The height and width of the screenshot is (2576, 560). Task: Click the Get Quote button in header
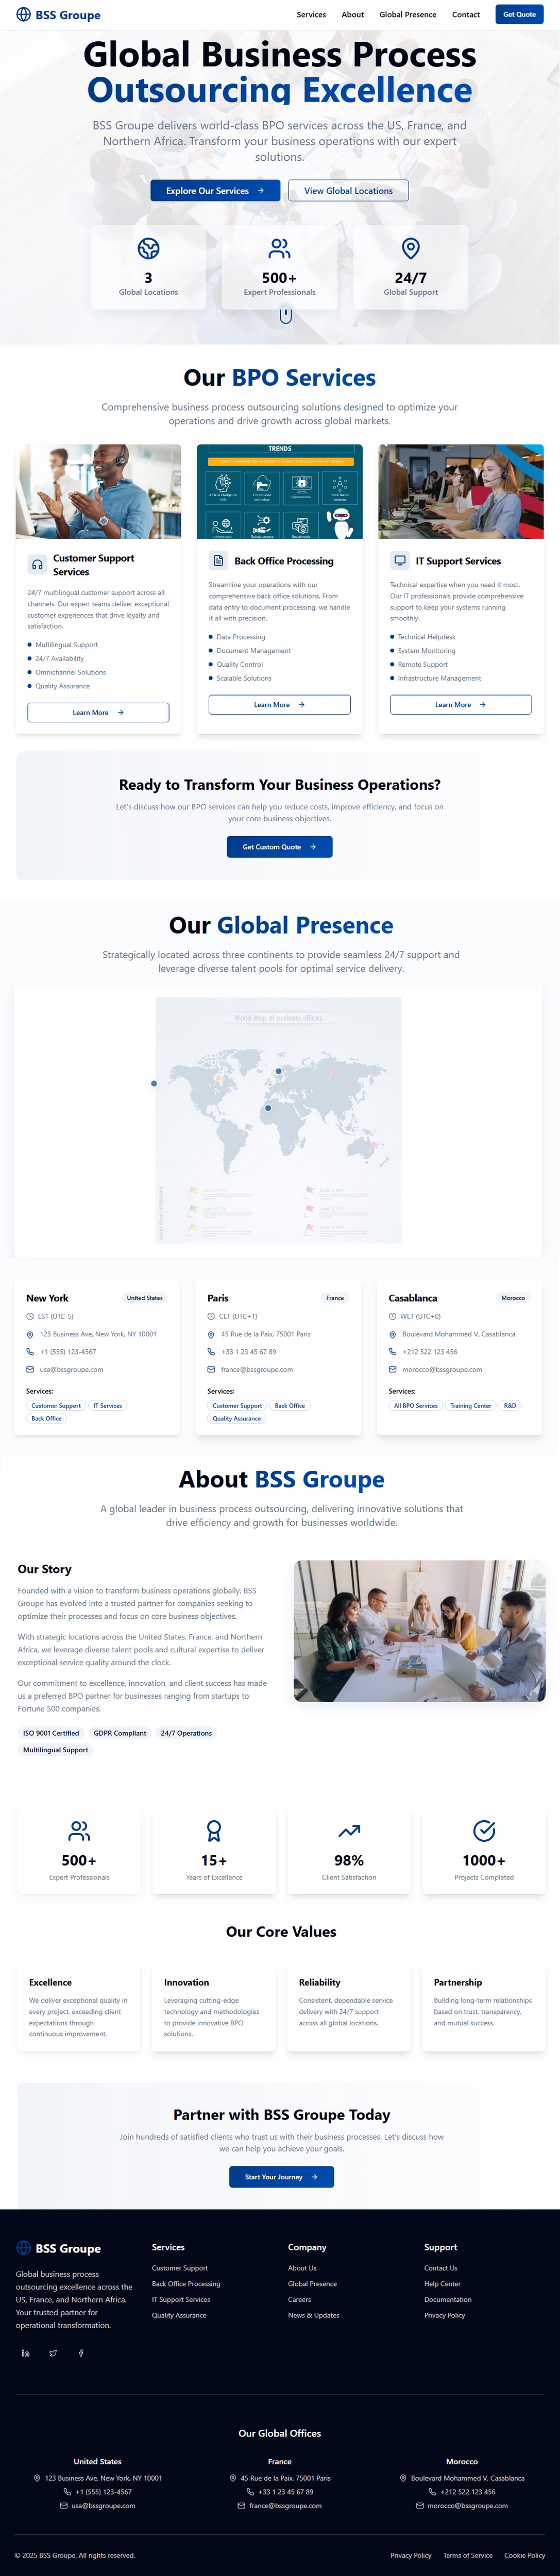[520, 14]
